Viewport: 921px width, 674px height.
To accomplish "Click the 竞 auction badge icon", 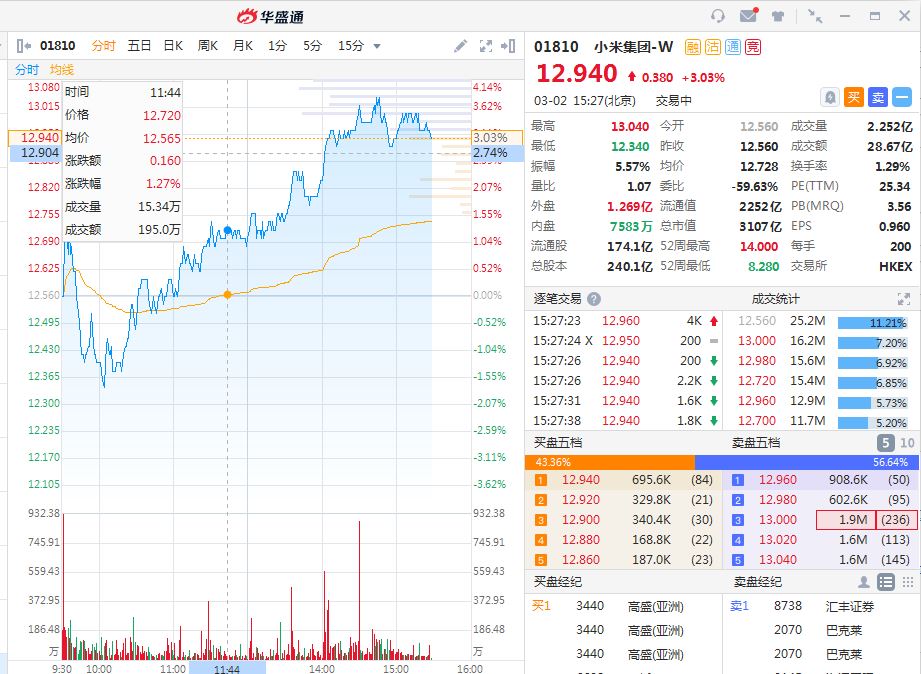I will pyautogui.click(x=753, y=47).
